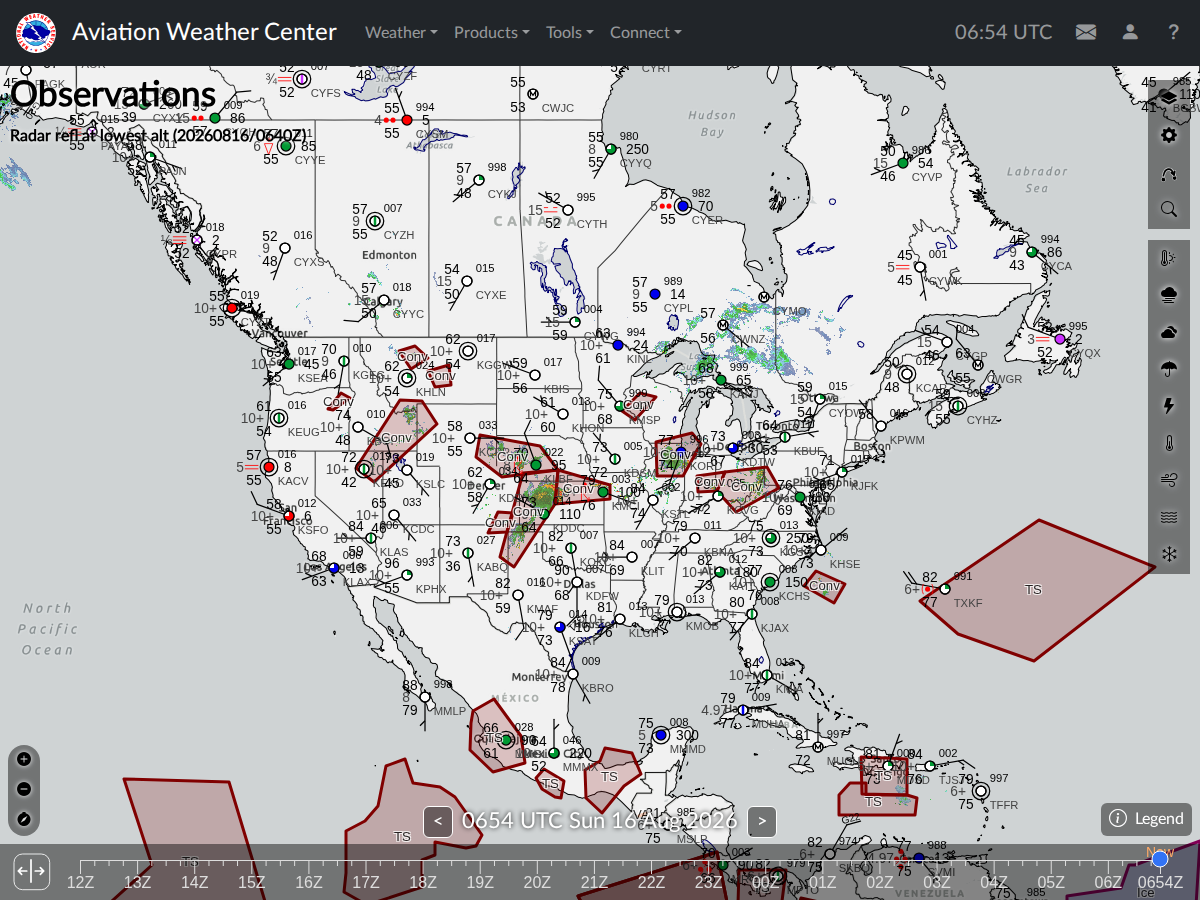Open the map layers panel
The image size is (1200, 900).
click(1168, 97)
